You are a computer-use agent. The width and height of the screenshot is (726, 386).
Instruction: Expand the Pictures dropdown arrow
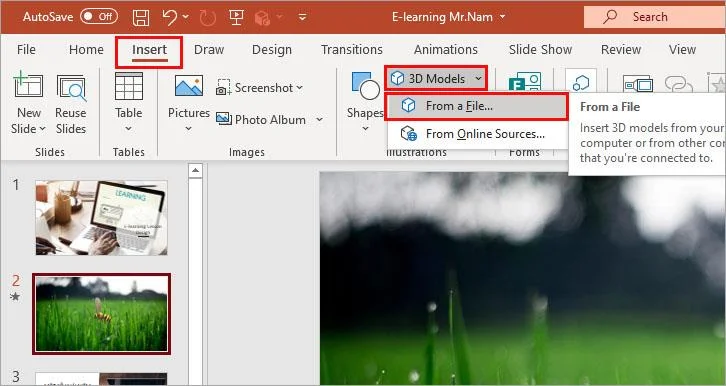click(x=188, y=129)
